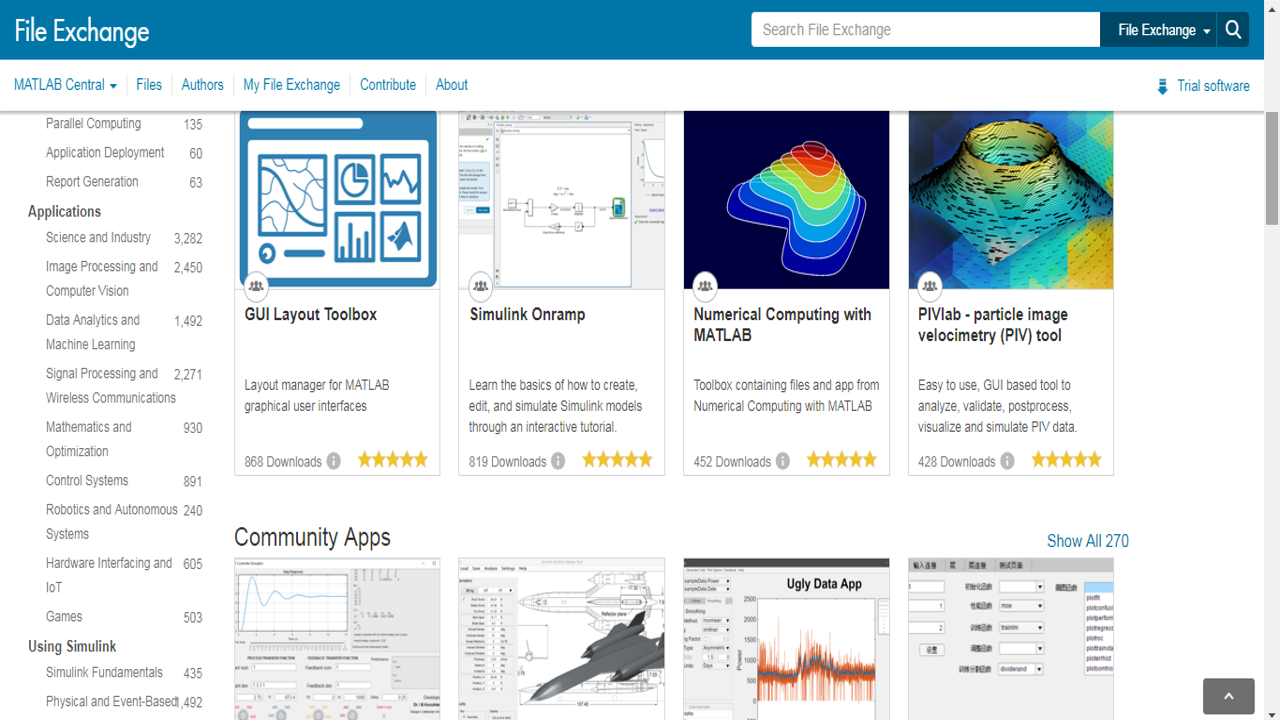Viewport: 1280px width, 720px height.
Task: Click community badge icon on PIVlab card
Action: point(930,286)
